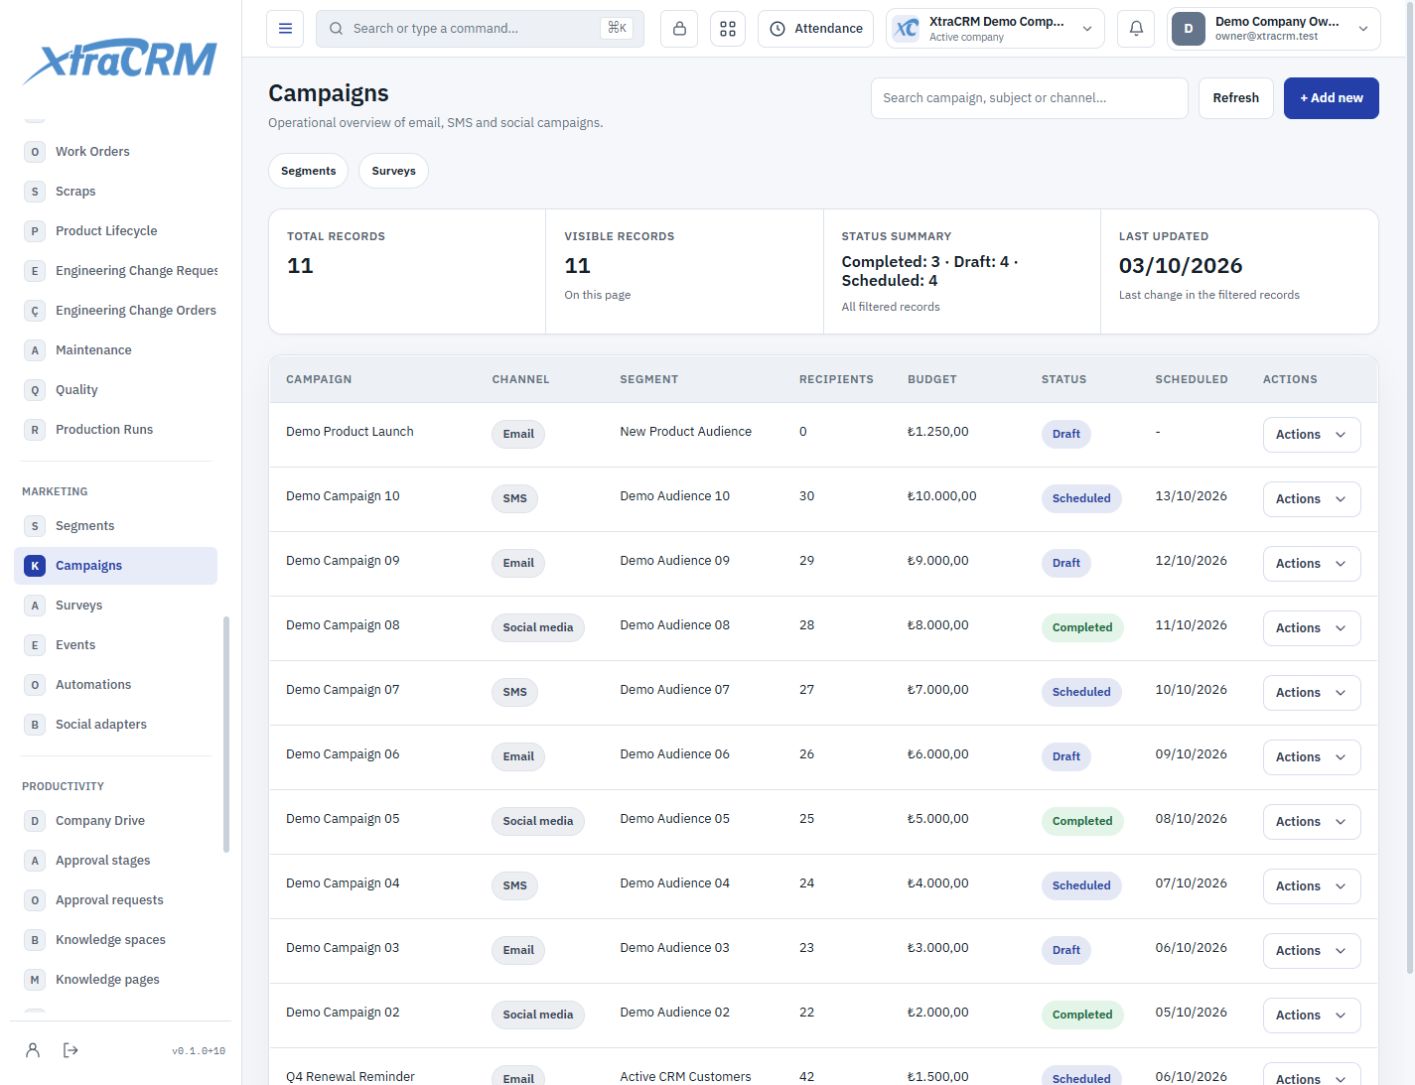Expand the Demo Company Owner user menu
Viewport: 1415px width, 1085px height.
coord(1274,29)
